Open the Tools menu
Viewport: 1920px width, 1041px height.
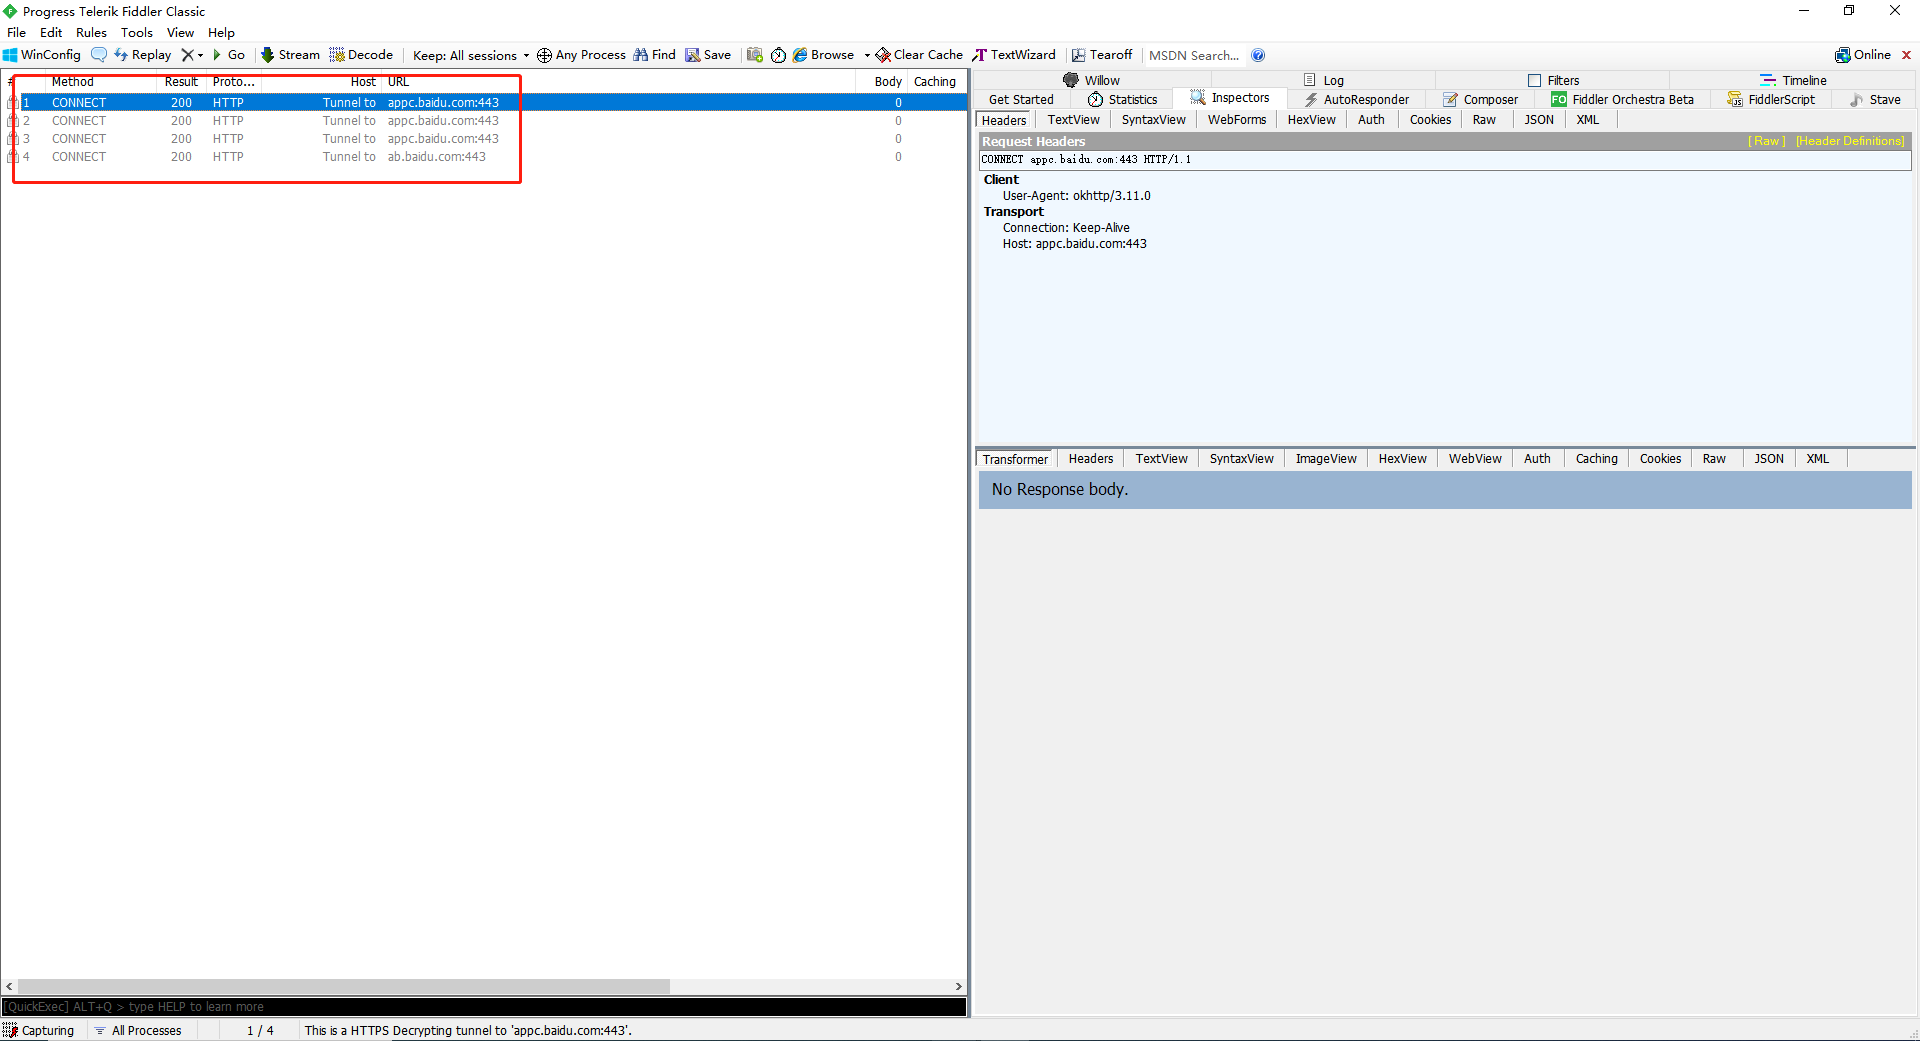(x=137, y=32)
